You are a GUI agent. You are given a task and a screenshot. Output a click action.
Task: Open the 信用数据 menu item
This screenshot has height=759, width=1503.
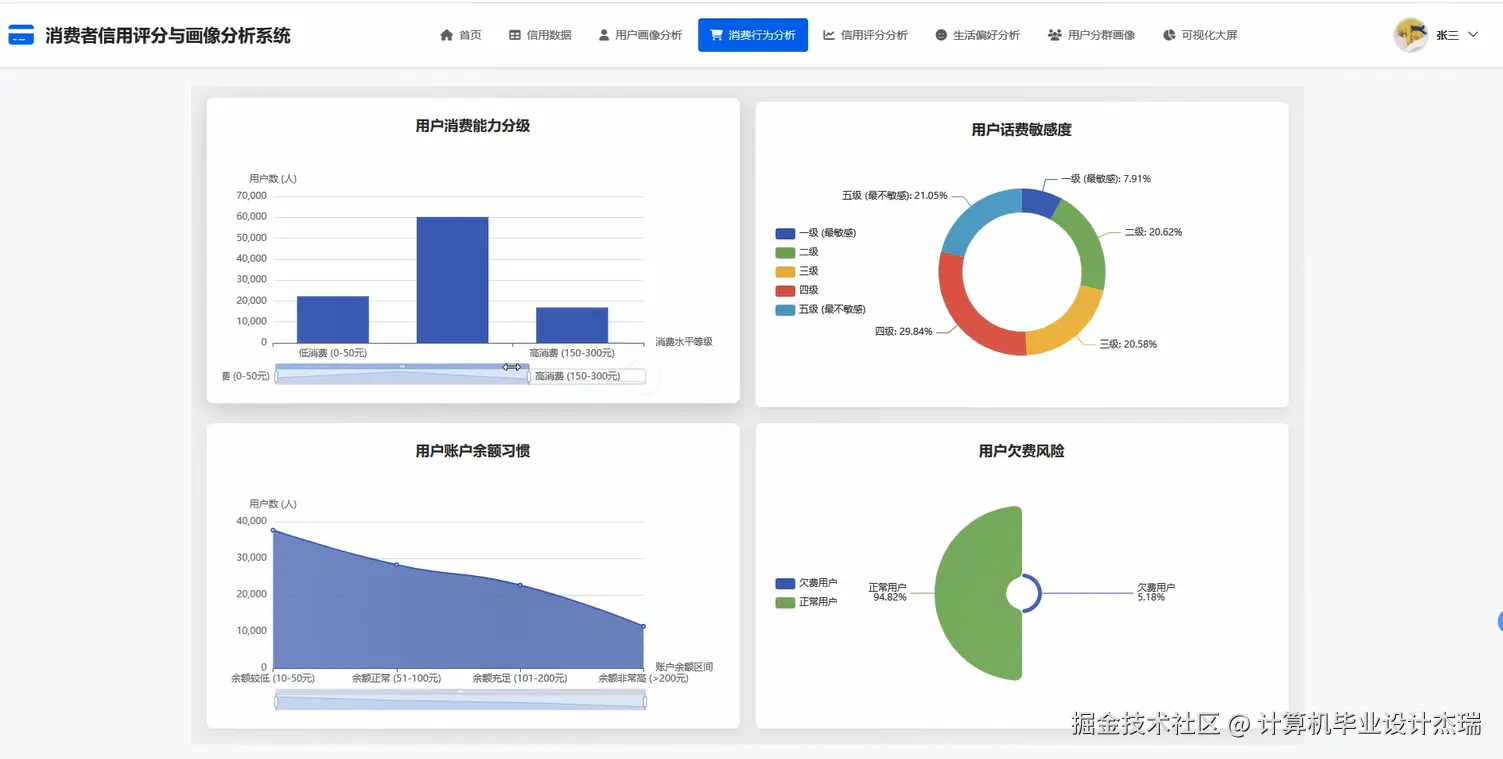pos(540,35)
